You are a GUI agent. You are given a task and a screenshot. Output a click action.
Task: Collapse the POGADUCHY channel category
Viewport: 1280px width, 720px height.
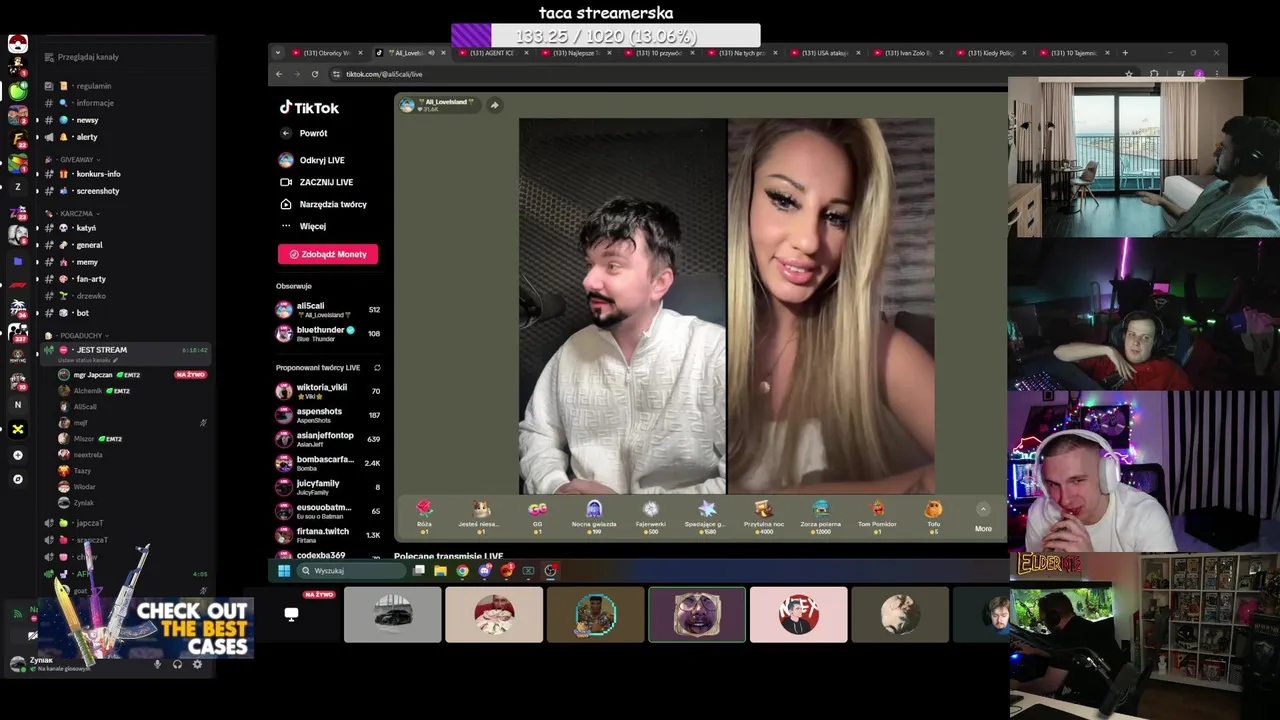[x=78, y=336]
